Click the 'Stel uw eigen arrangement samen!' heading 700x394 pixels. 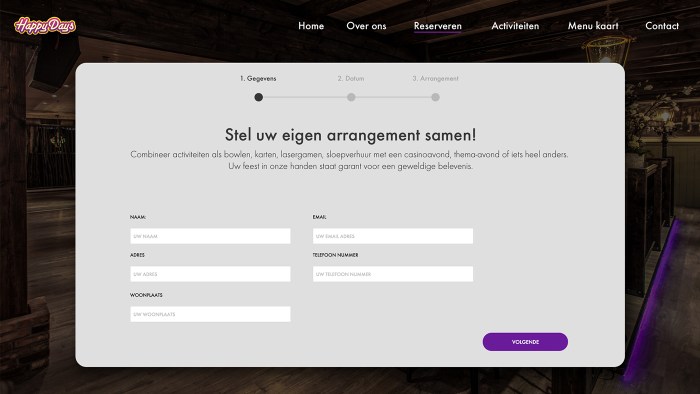point(350,135)
